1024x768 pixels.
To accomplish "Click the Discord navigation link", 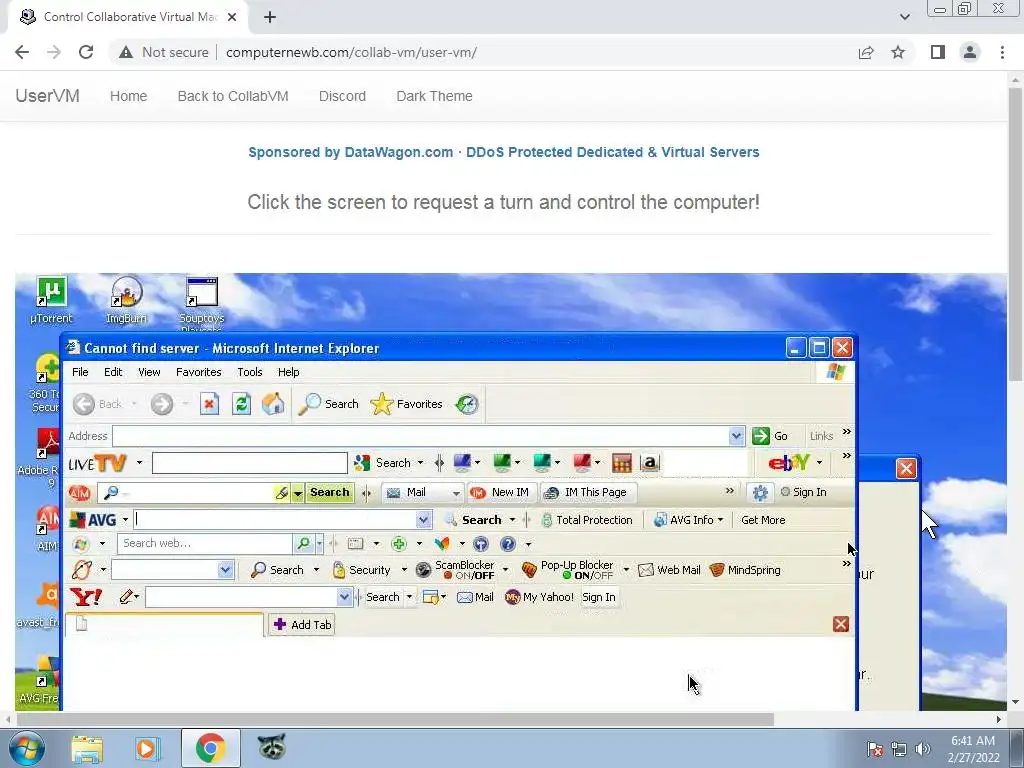I will 342,96.
